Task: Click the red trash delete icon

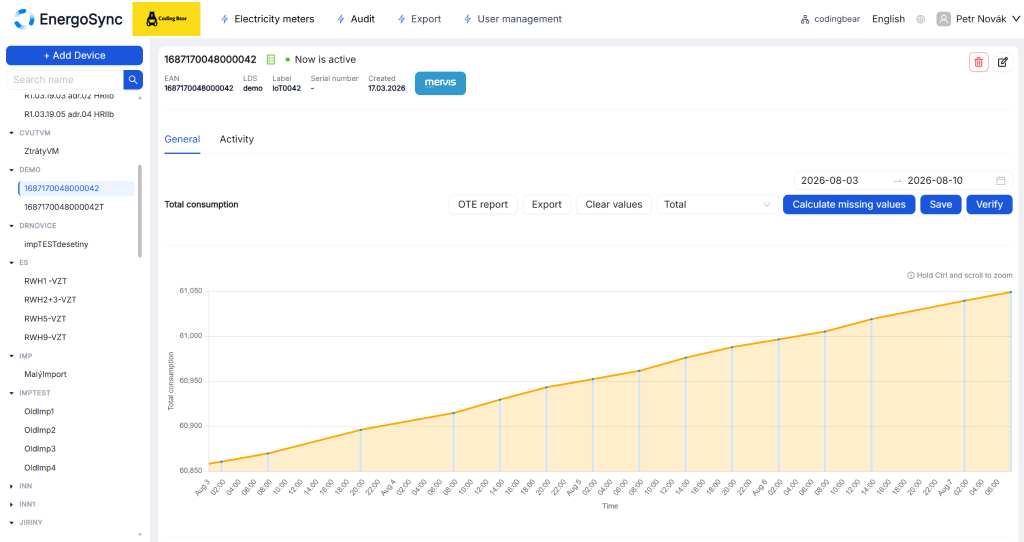Action: [978, 62]
